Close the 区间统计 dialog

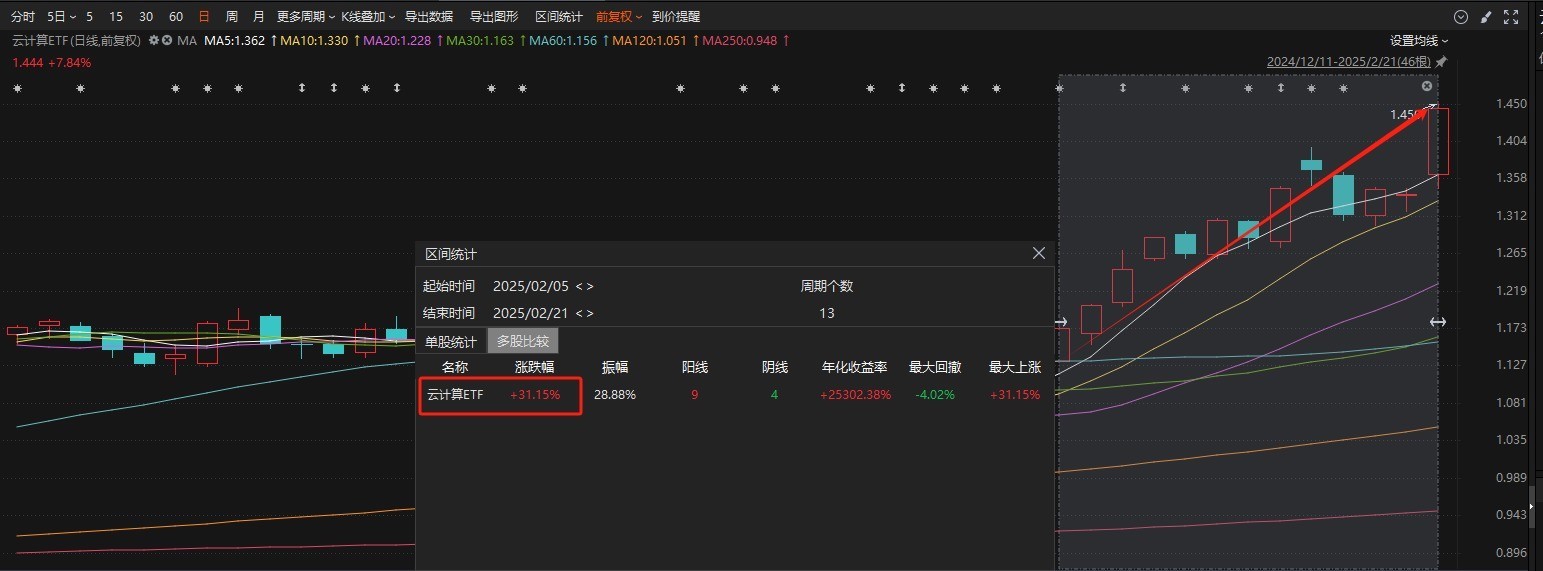[x=1038, y=254]
